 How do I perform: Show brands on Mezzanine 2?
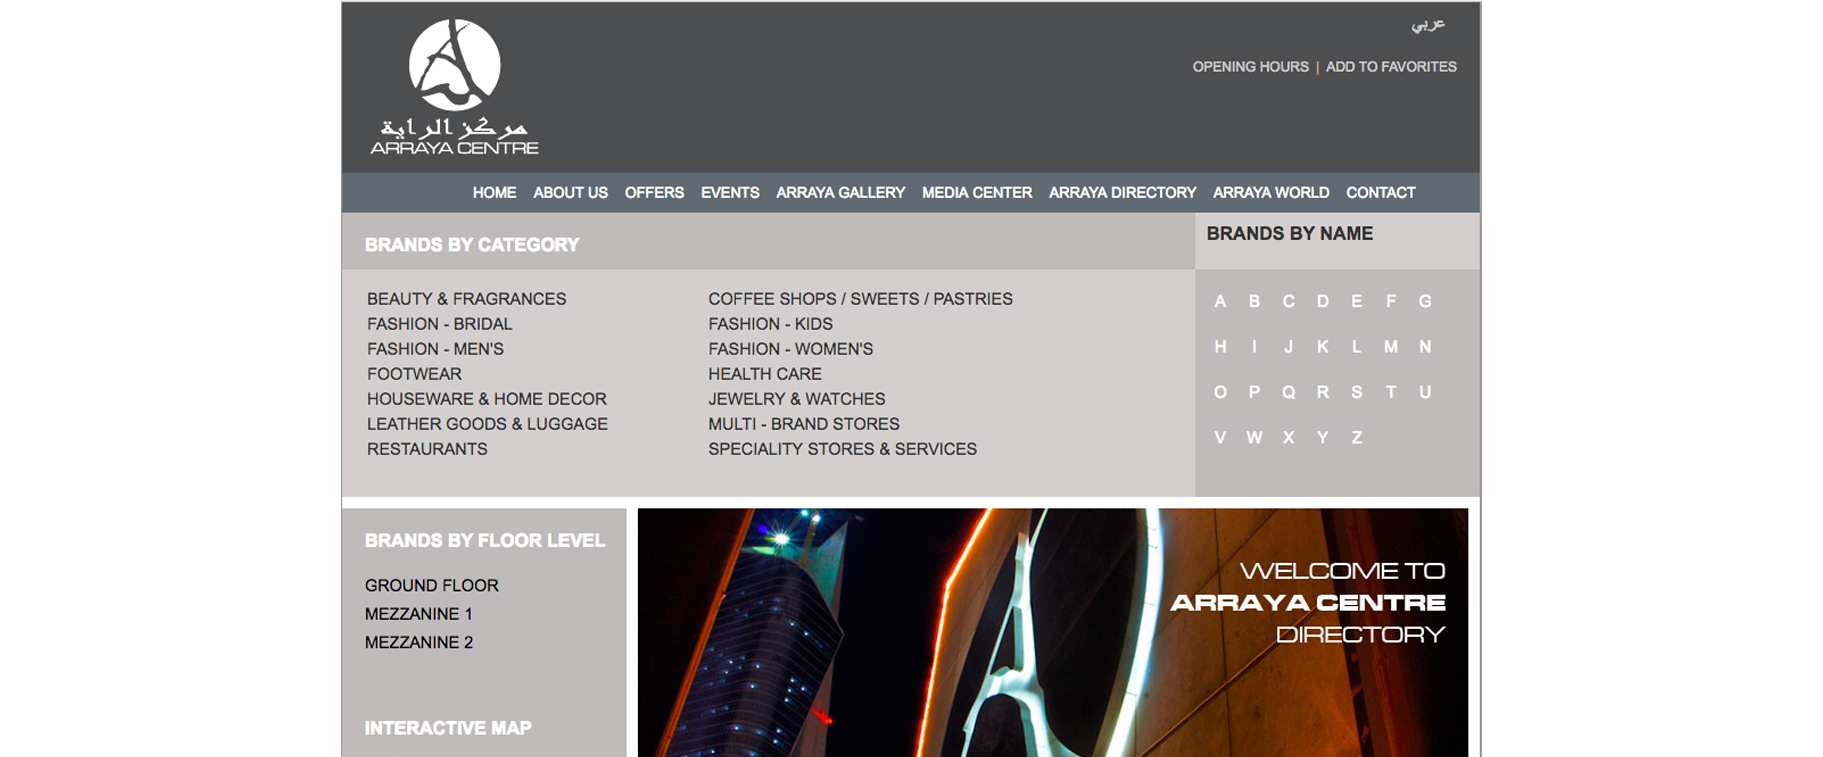pyautogui.click(x=419, y=642)
